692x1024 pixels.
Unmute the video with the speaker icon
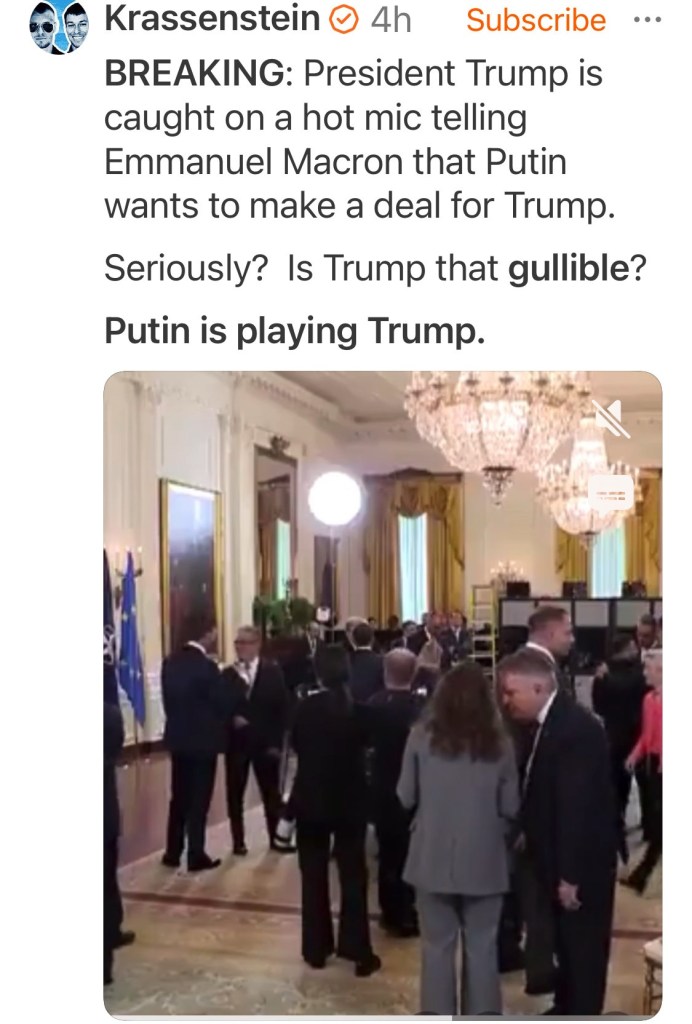[610, 419]
